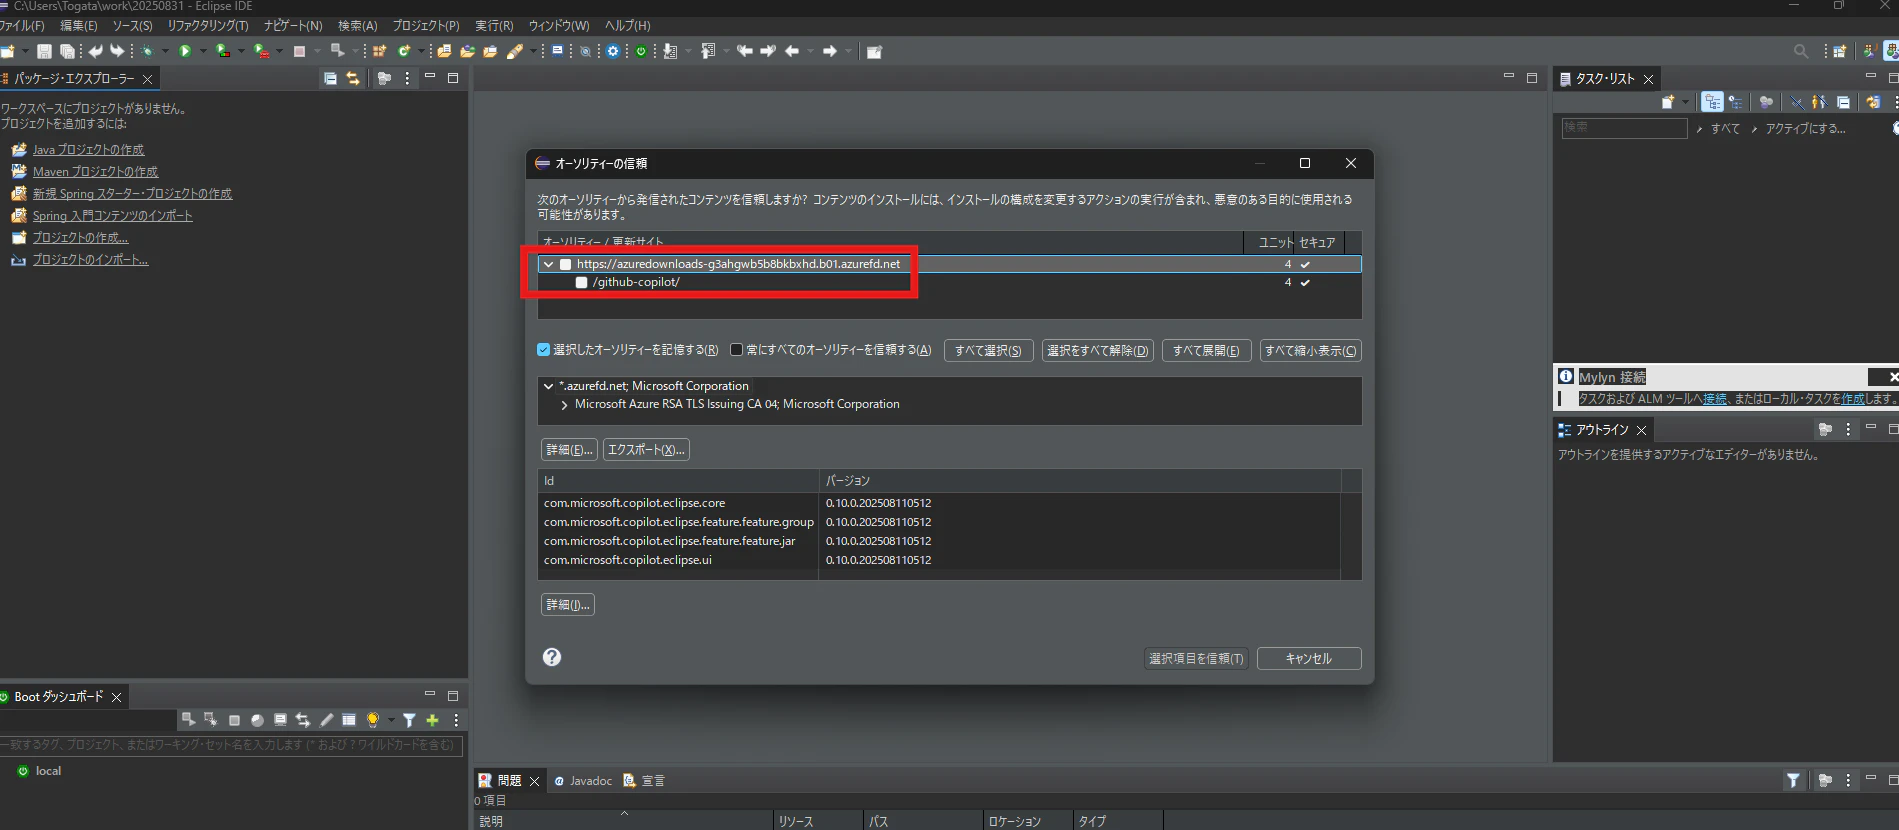This screenshot has height=830, width=1899.
Task: Click the toolbar search magnifier icon
Action: (1801, 51)
